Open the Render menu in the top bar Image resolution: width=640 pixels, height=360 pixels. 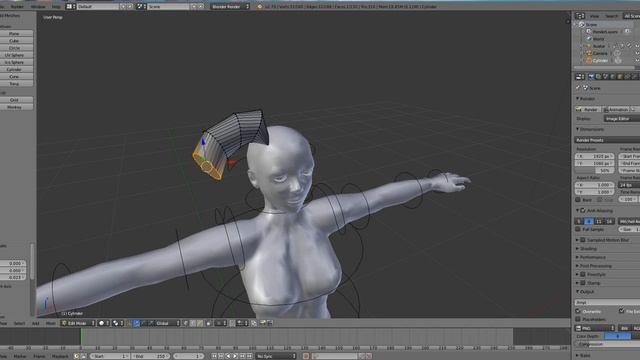click(17, 7)
